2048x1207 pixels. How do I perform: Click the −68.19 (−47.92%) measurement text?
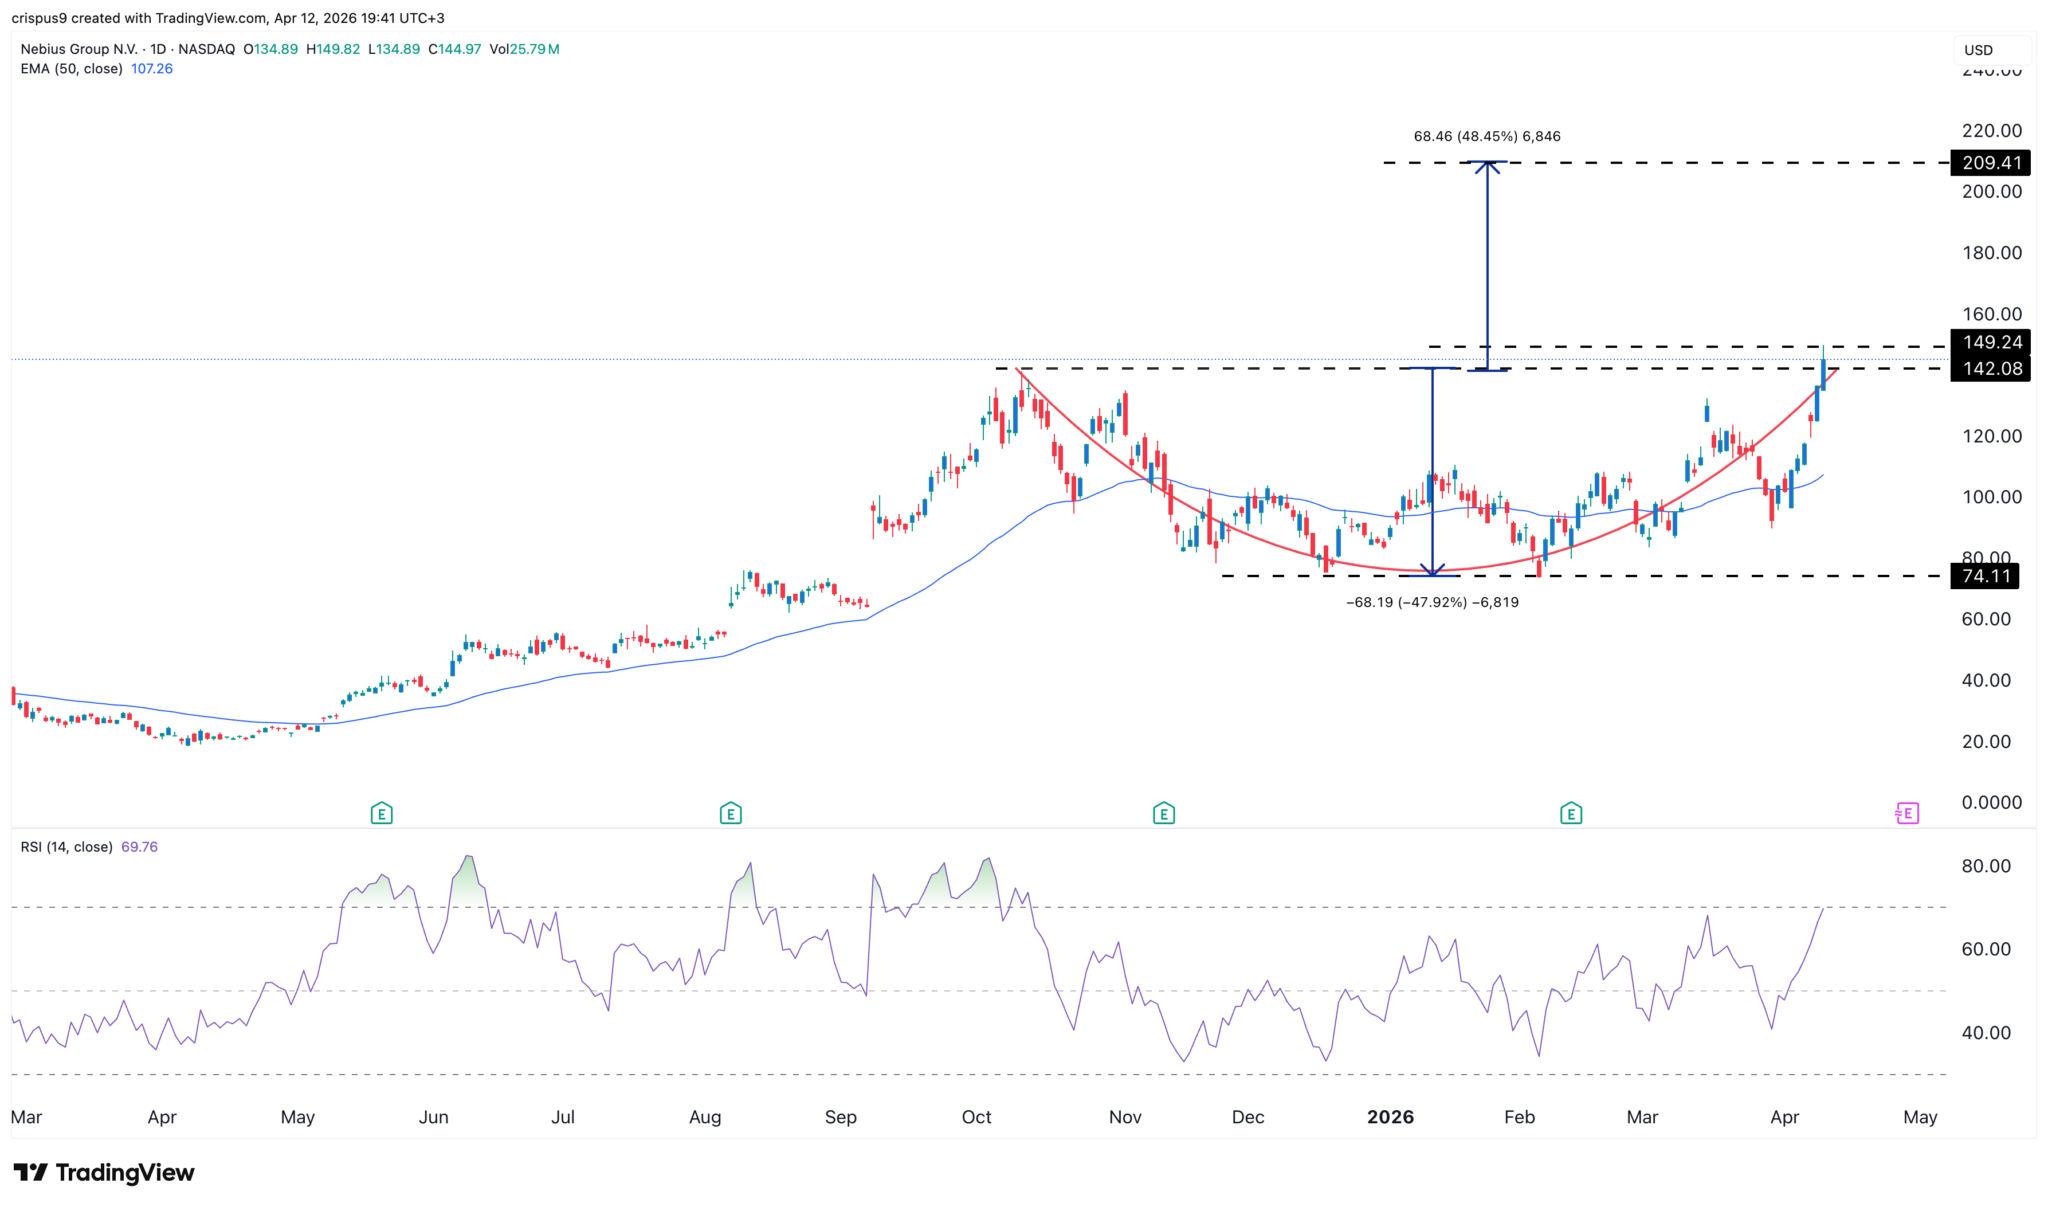pyautogui.click(x=1432, y=602)
